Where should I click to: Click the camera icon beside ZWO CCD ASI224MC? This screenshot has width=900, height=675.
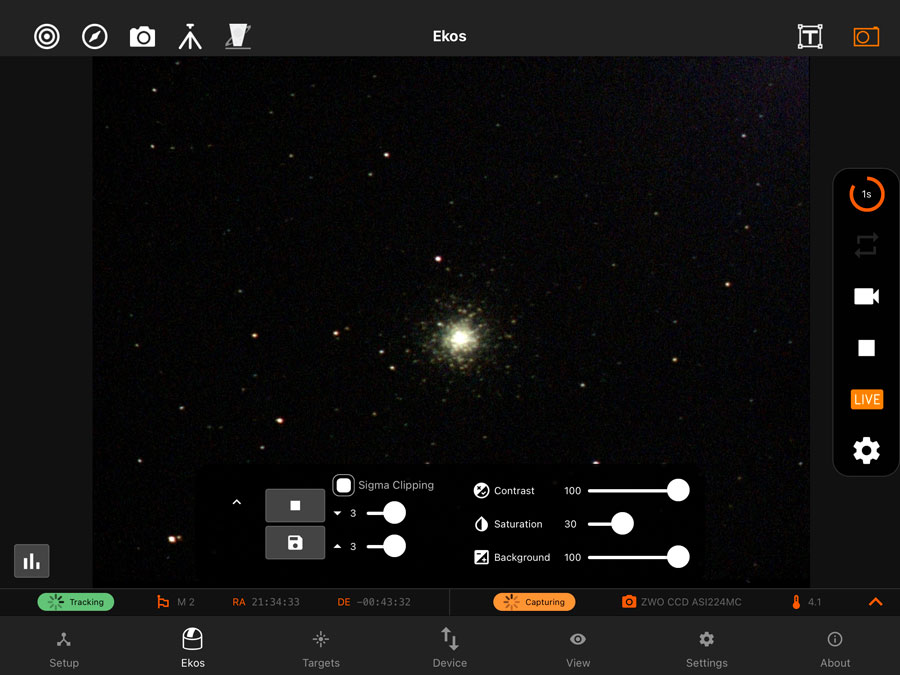tap(629, 602)
